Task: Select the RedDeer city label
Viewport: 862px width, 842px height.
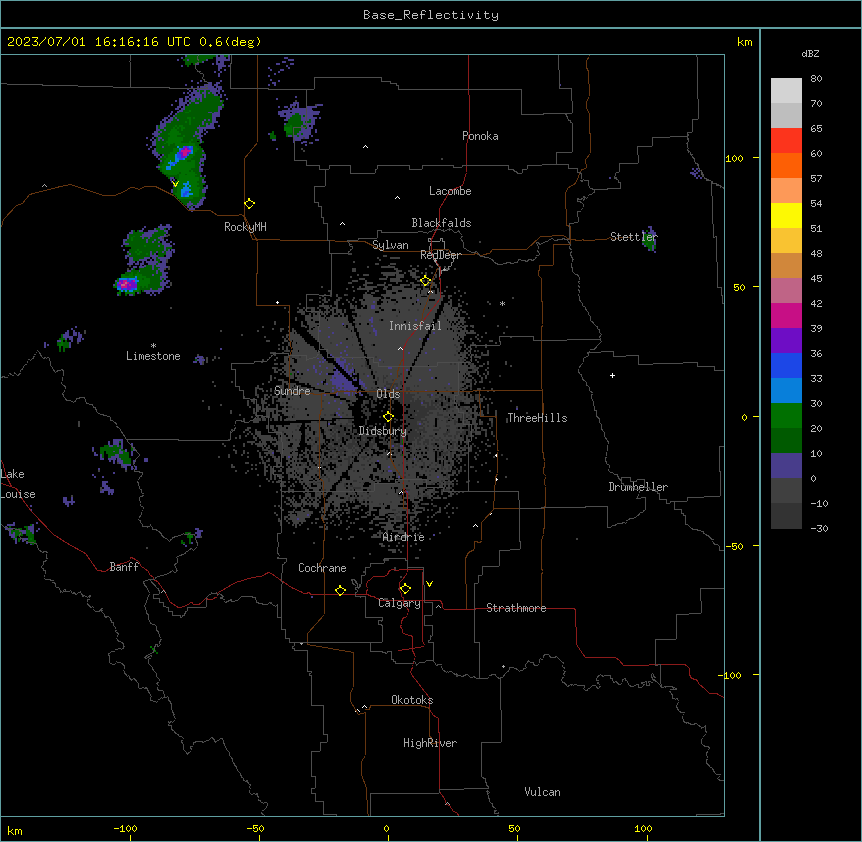Action: 440,255
